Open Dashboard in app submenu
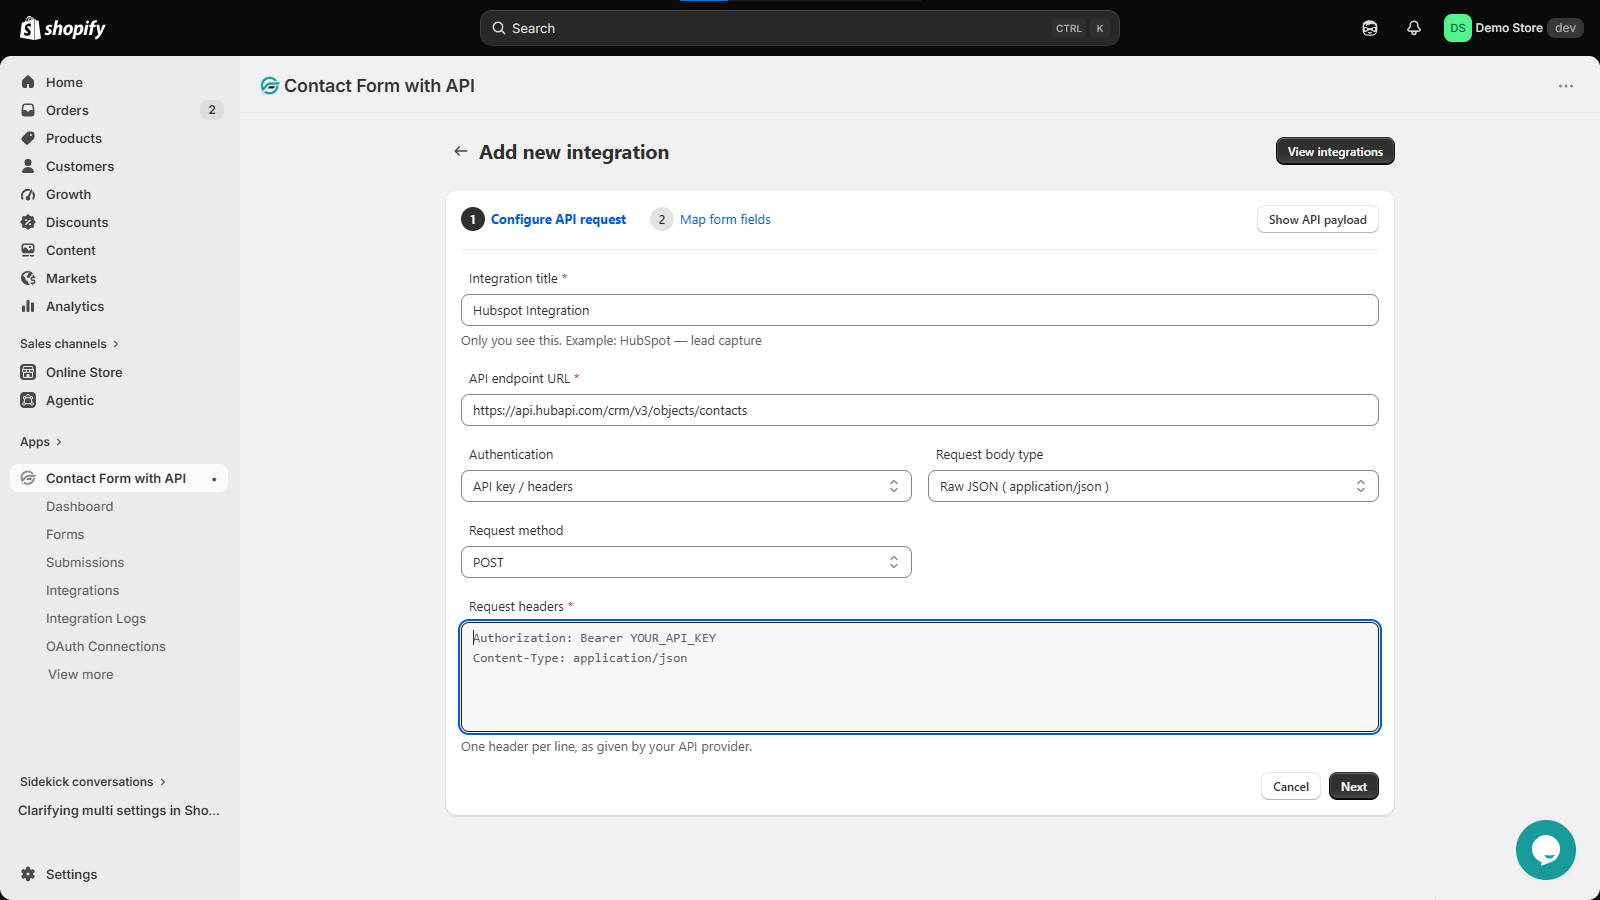The image size is (1600, 900). [x=80, y=506]
